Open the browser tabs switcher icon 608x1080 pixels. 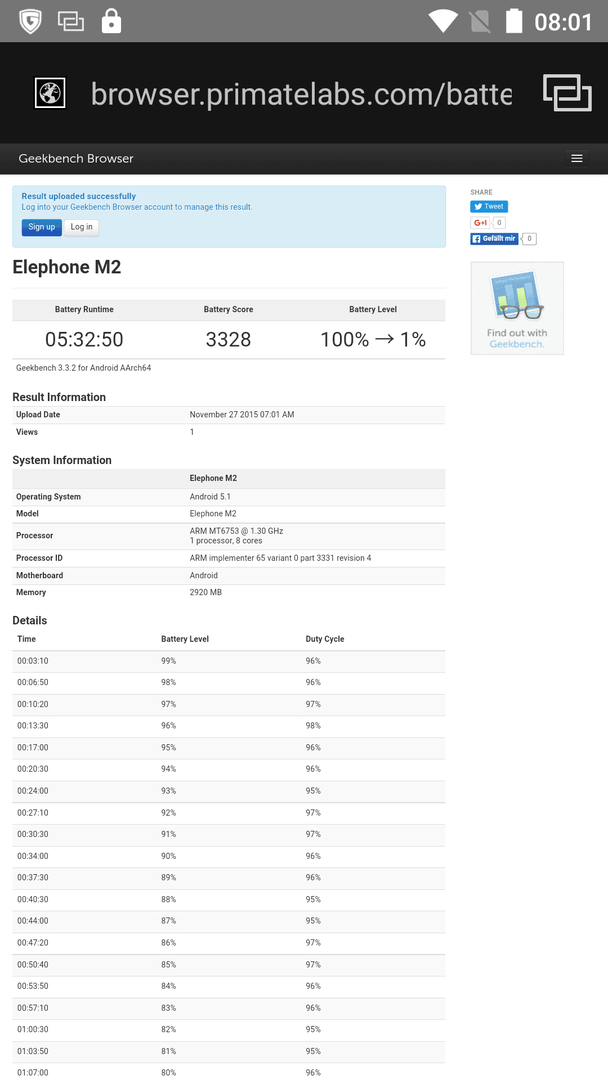tap(567, 92)
